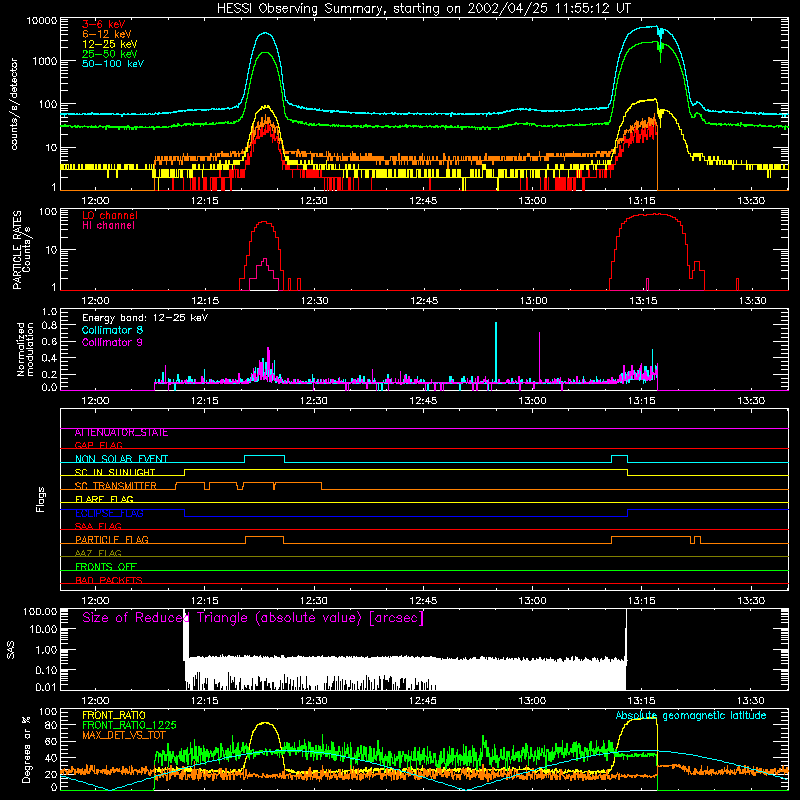Image resolution: width=800 pixels, height=800 pixels.
Task: Click the SAS axis label
Action: (11, 650)
